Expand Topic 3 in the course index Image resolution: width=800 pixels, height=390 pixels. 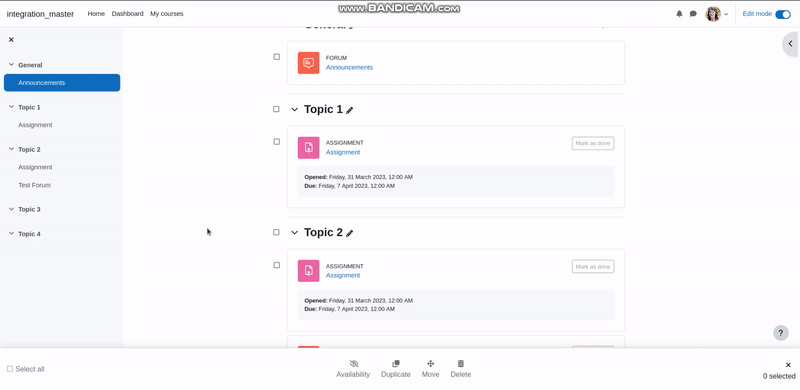point(11,209)
